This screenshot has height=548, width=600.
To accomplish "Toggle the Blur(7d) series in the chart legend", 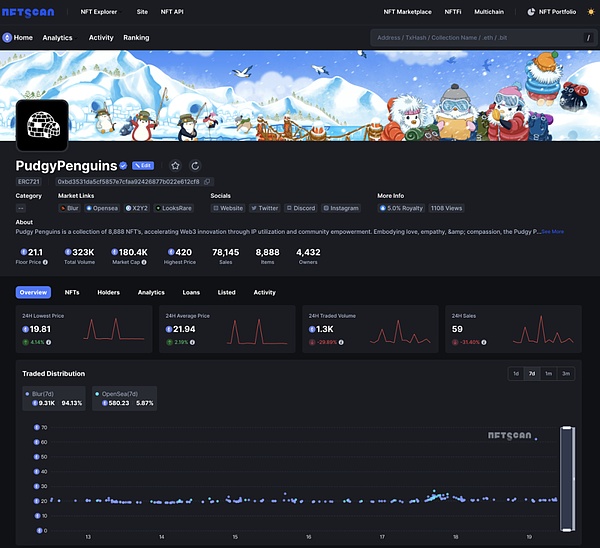I will [x=54, y=399].
